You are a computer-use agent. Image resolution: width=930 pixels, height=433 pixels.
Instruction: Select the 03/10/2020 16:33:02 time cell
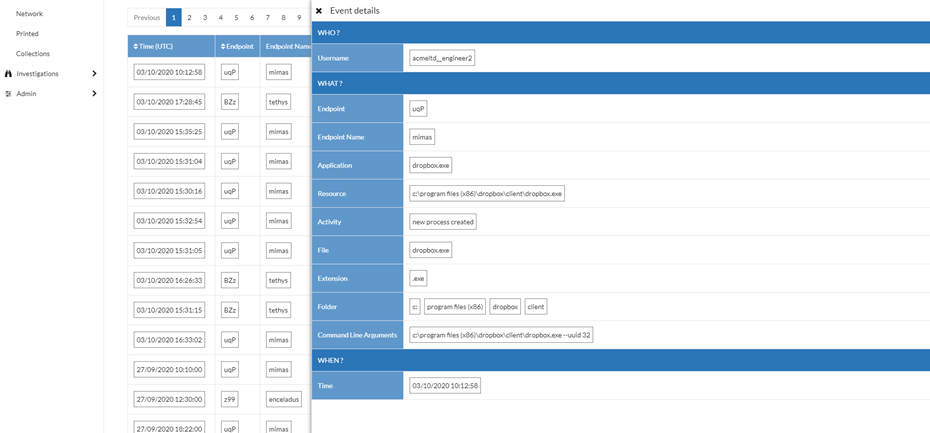[170, 340]
